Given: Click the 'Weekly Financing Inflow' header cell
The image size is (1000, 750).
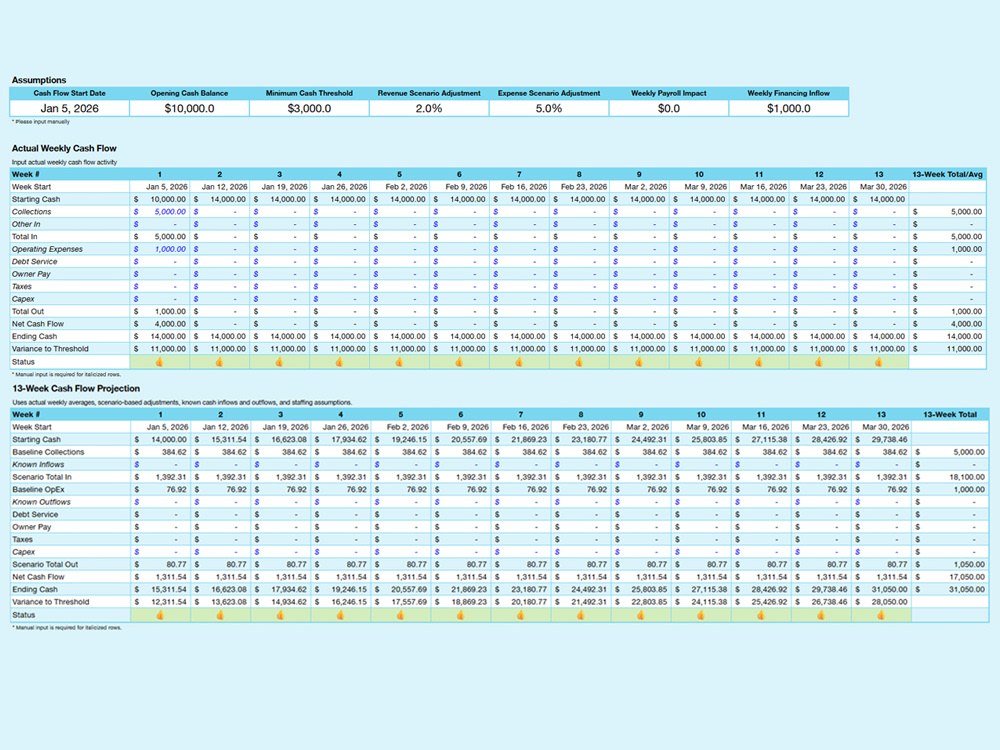Looking at the screenshot, I should (789, 93).
